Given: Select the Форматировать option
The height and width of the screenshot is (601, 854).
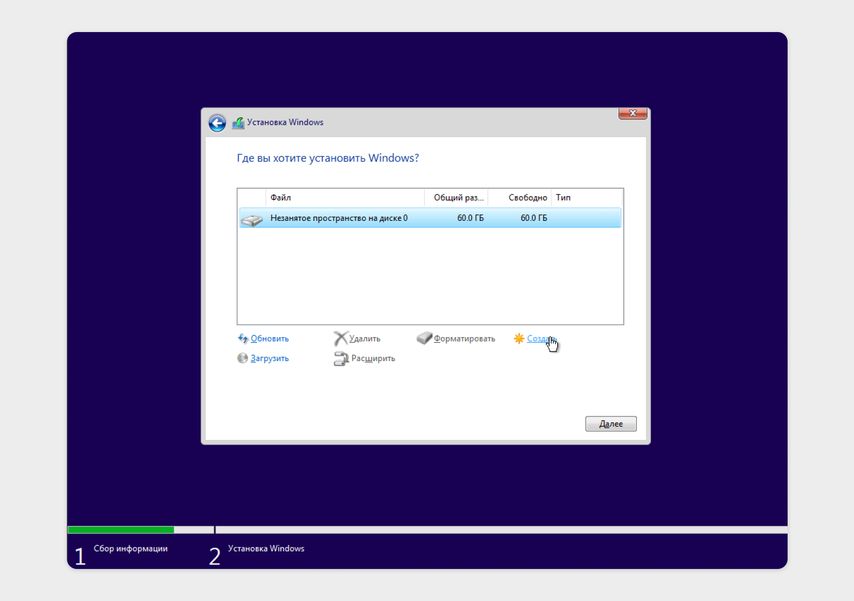Looking at the screenshot, I should click(464, 338).
